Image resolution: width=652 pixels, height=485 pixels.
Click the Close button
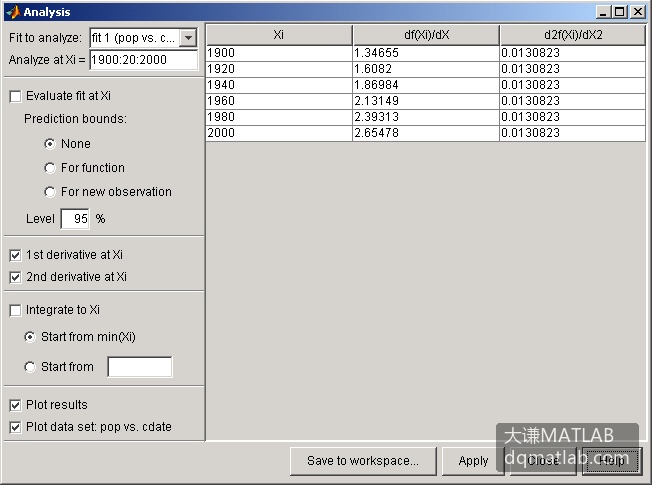(x=543, y=461)
